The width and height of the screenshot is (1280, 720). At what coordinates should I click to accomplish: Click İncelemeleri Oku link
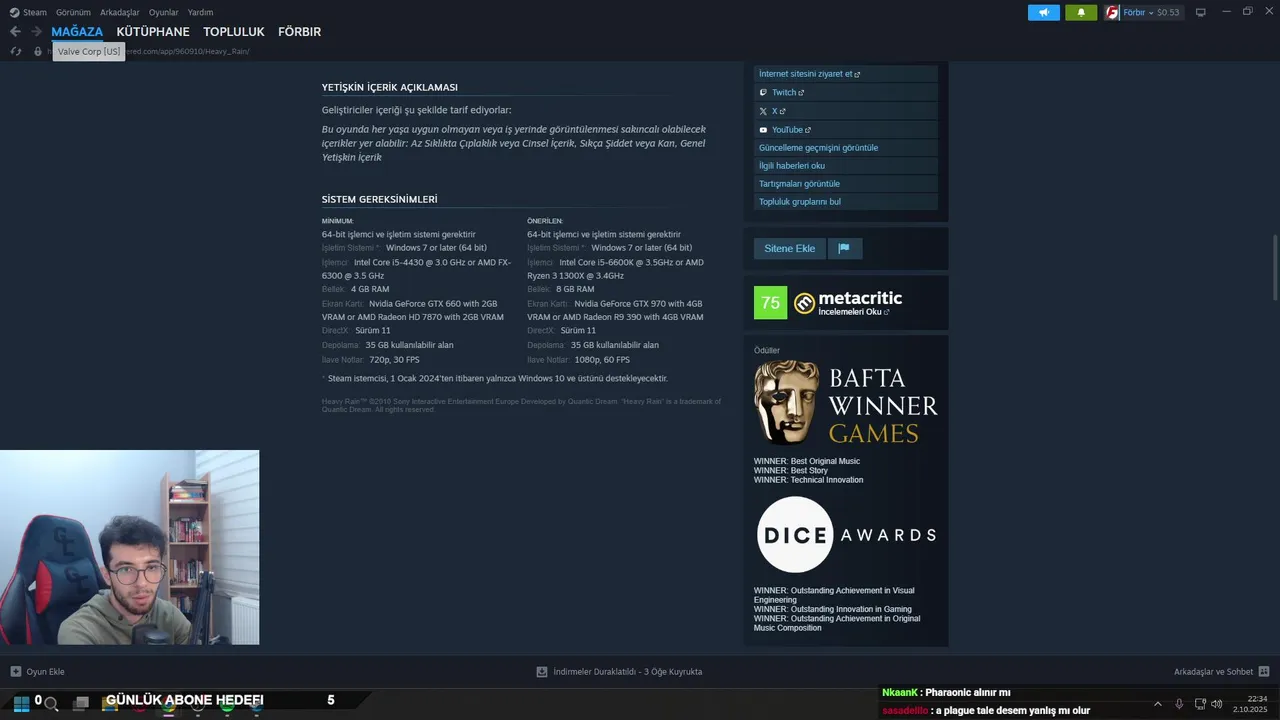(853, 311)
